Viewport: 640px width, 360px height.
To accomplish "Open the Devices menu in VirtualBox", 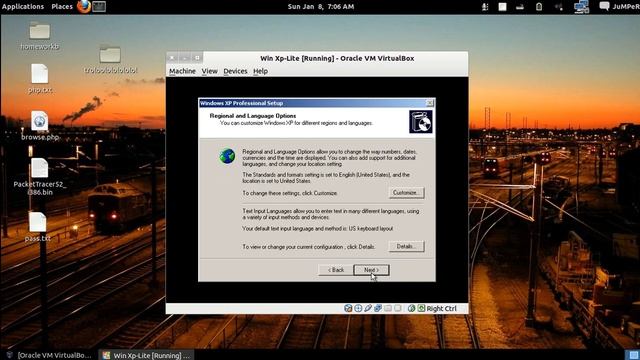I will [235, 71].
